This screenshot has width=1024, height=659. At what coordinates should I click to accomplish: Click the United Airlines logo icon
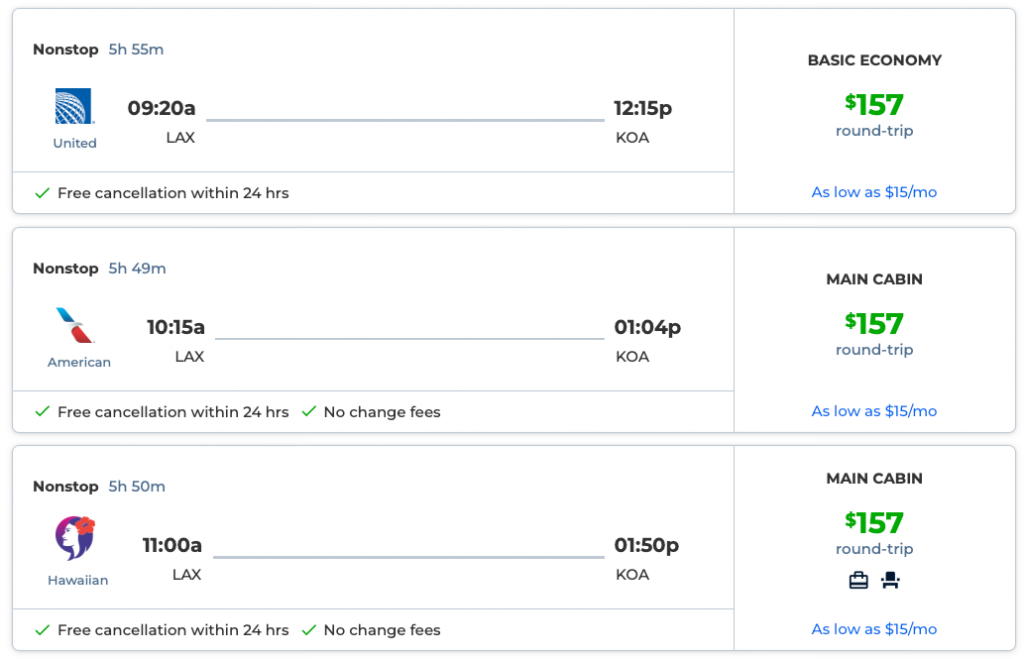point(75,107)
